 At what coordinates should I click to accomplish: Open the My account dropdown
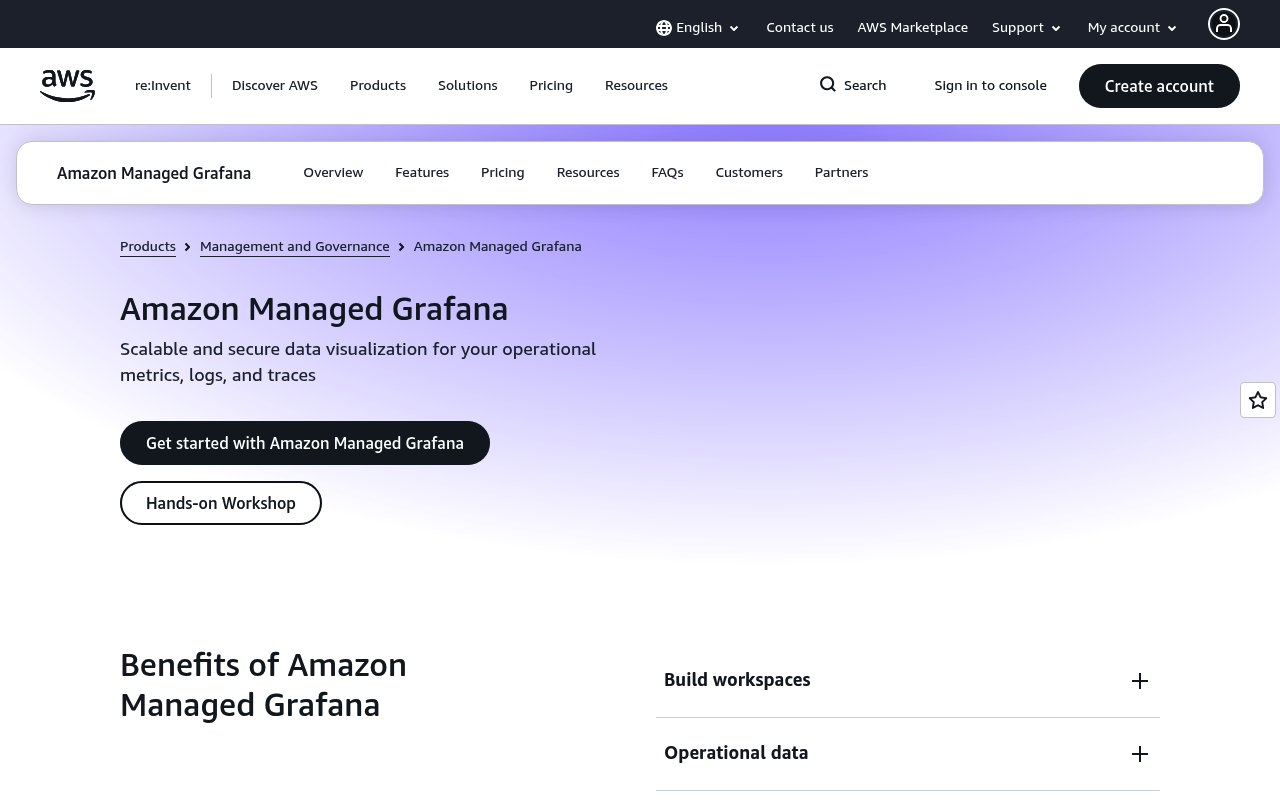pos(1133,28)
